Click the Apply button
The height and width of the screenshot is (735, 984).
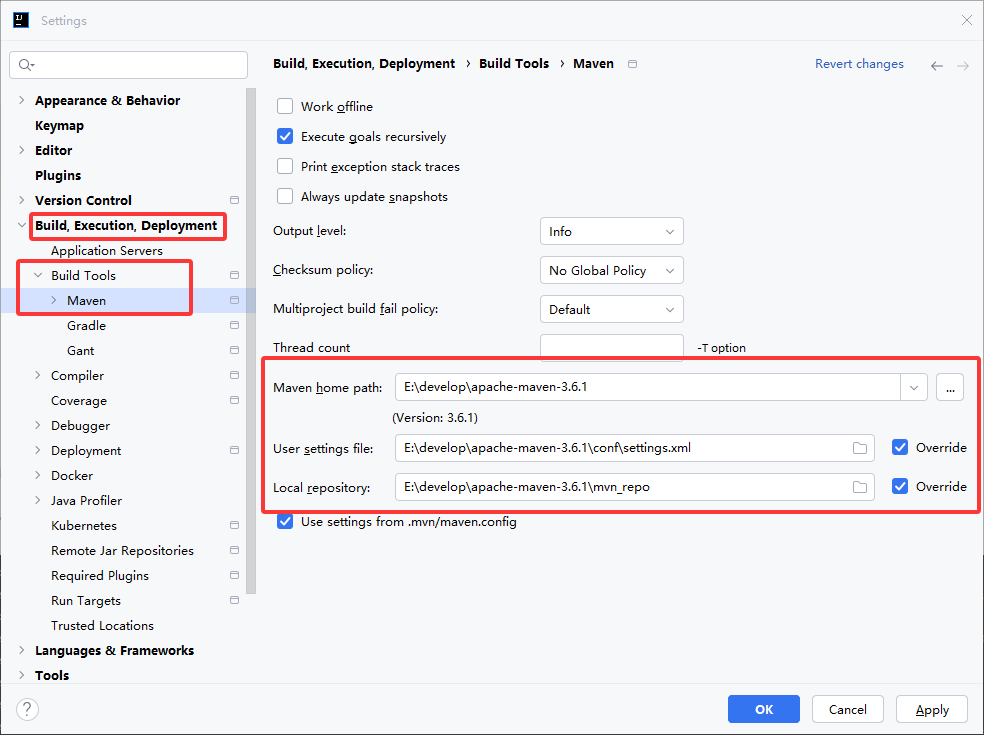(932, 709)
